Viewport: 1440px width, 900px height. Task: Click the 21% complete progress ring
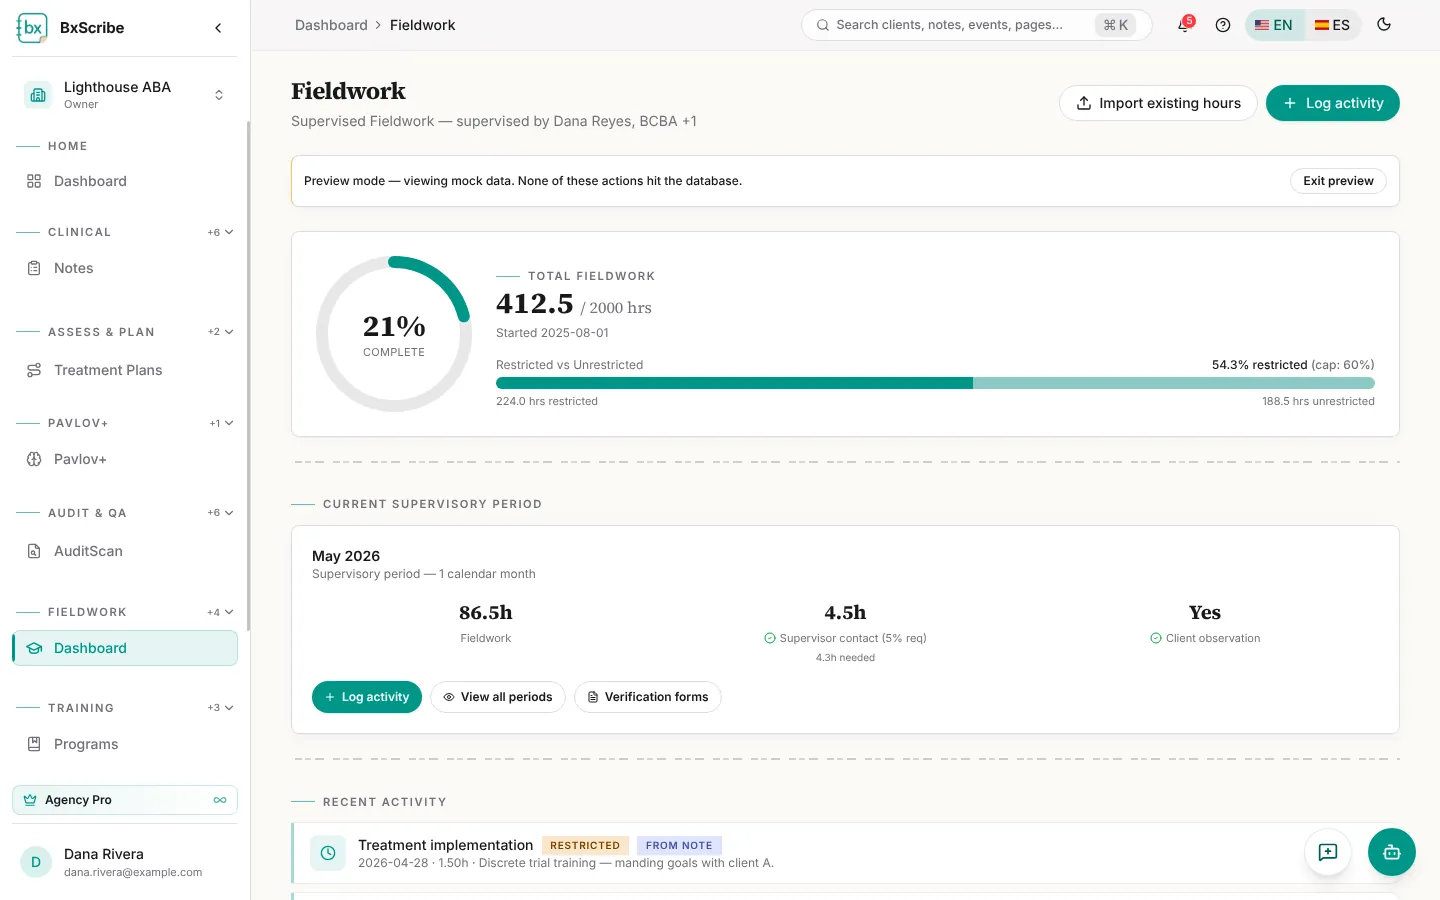click(394, 334)
